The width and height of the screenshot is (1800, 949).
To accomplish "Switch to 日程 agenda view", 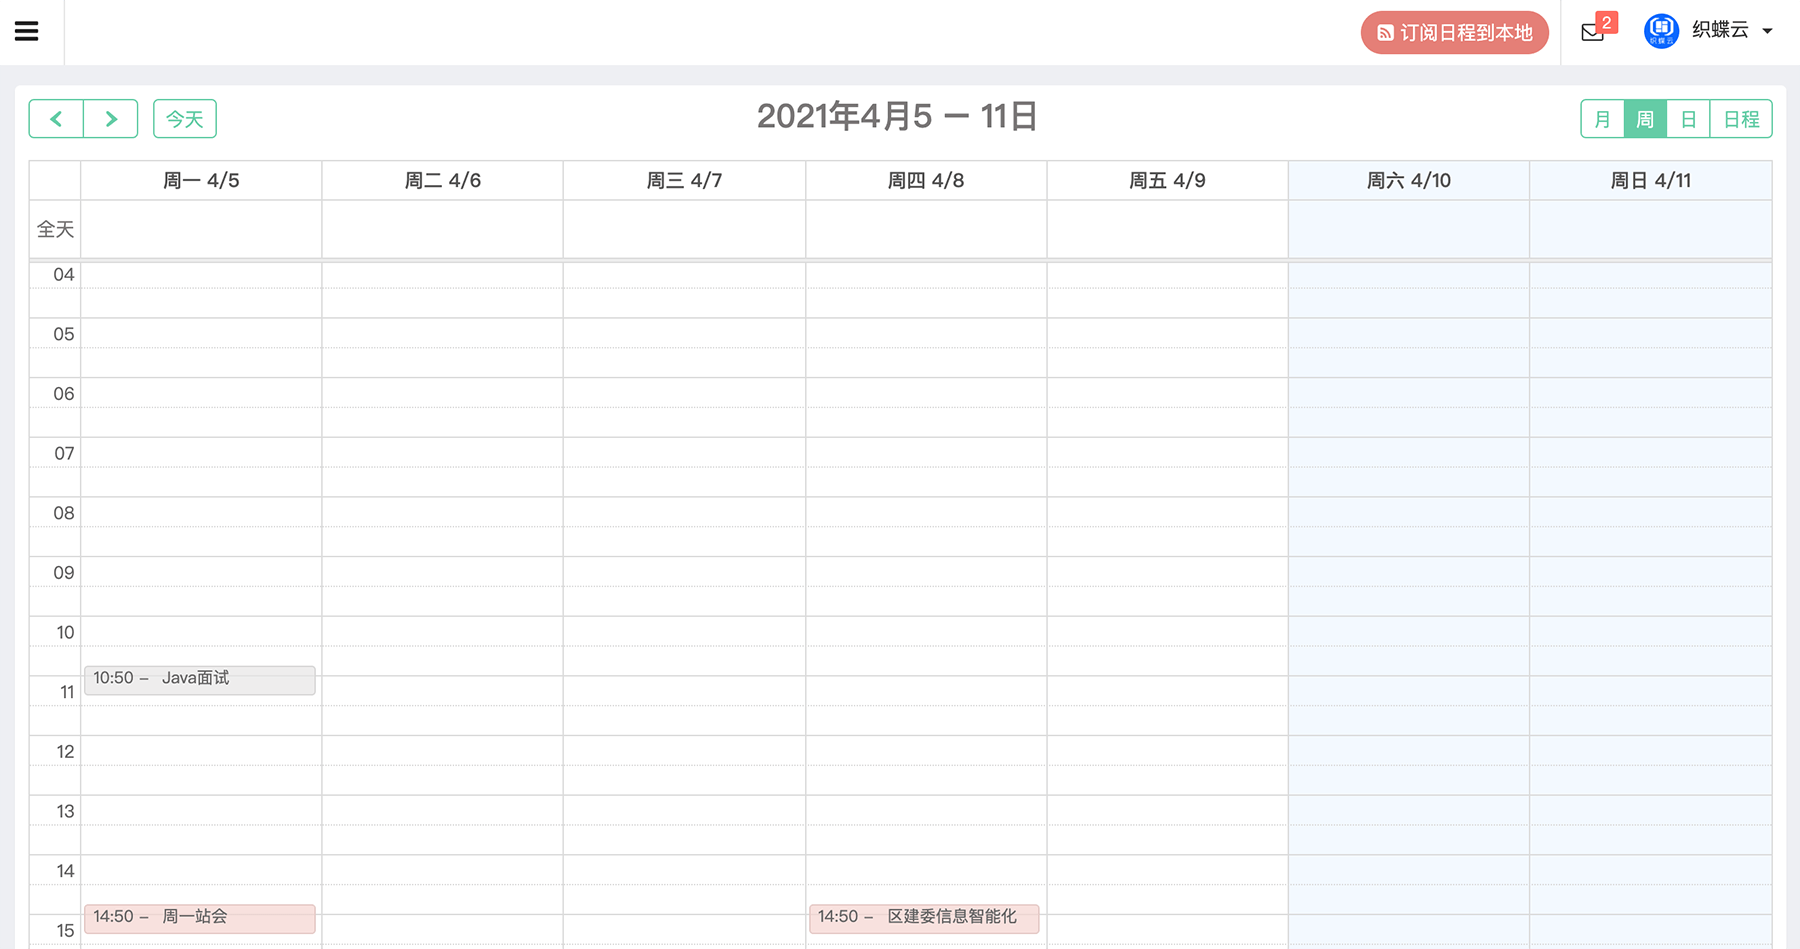I will [1741, 119].
